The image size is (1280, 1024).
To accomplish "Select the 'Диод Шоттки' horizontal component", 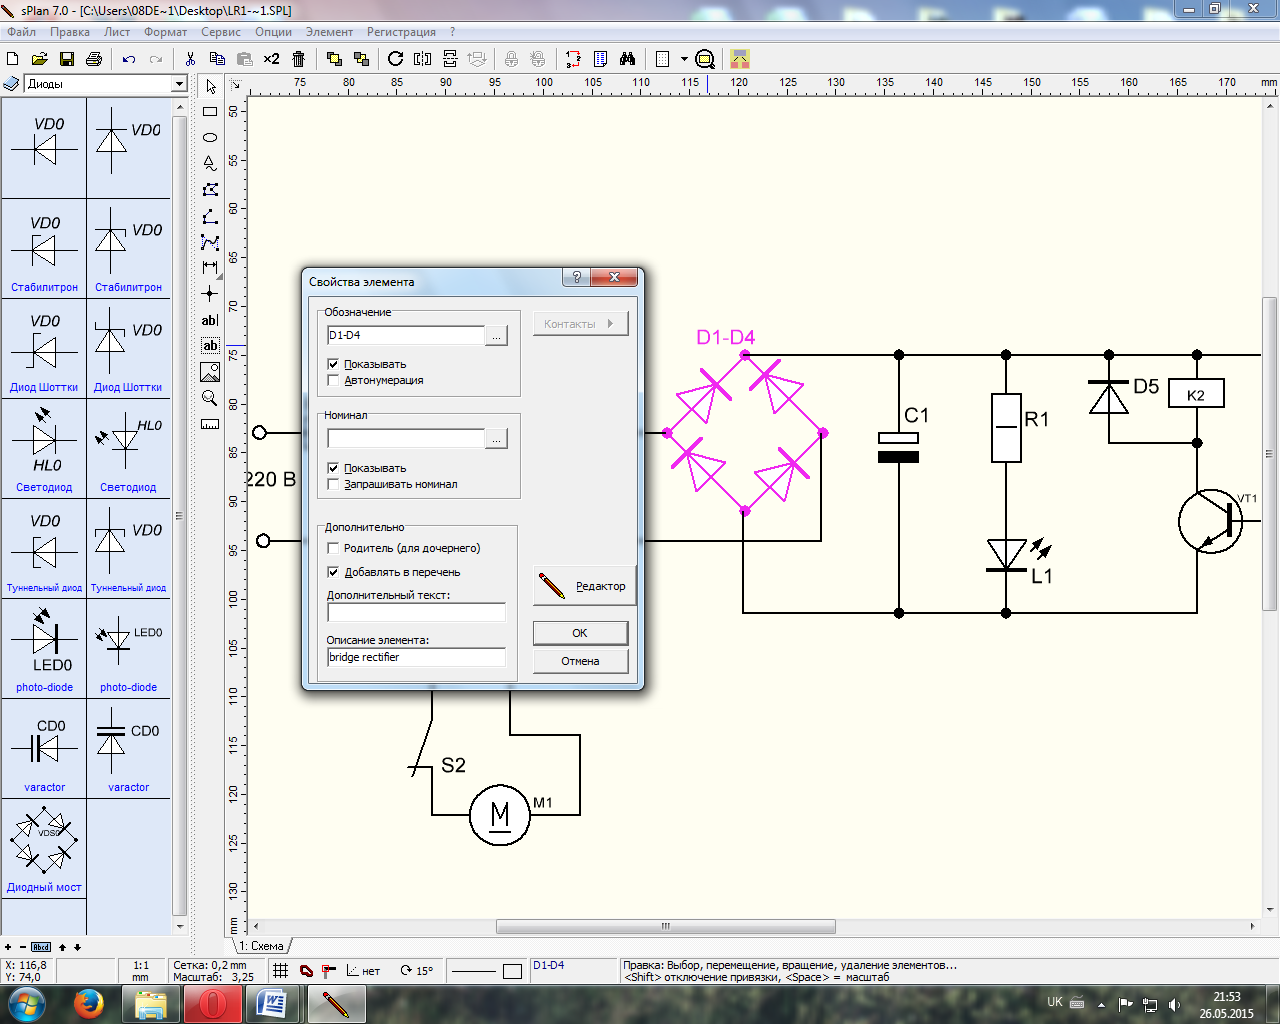I will 44,350.
